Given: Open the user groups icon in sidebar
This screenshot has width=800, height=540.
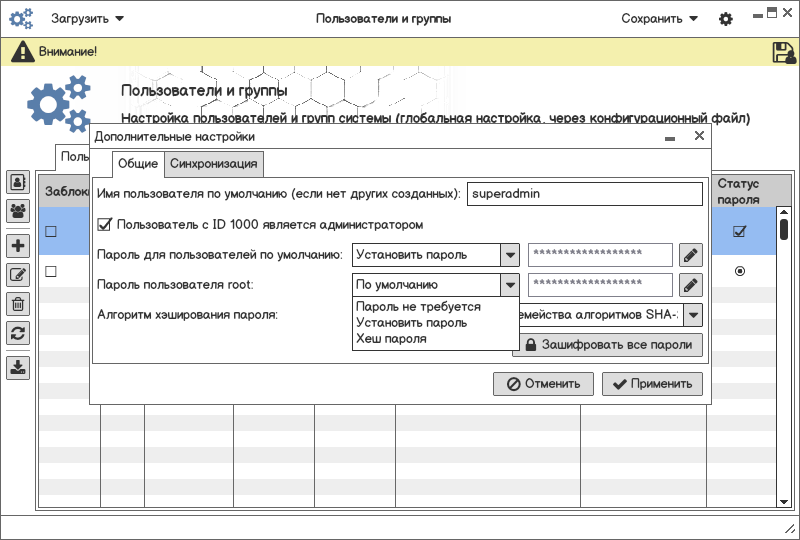Looking at the screenshot, I should point(18,210).
